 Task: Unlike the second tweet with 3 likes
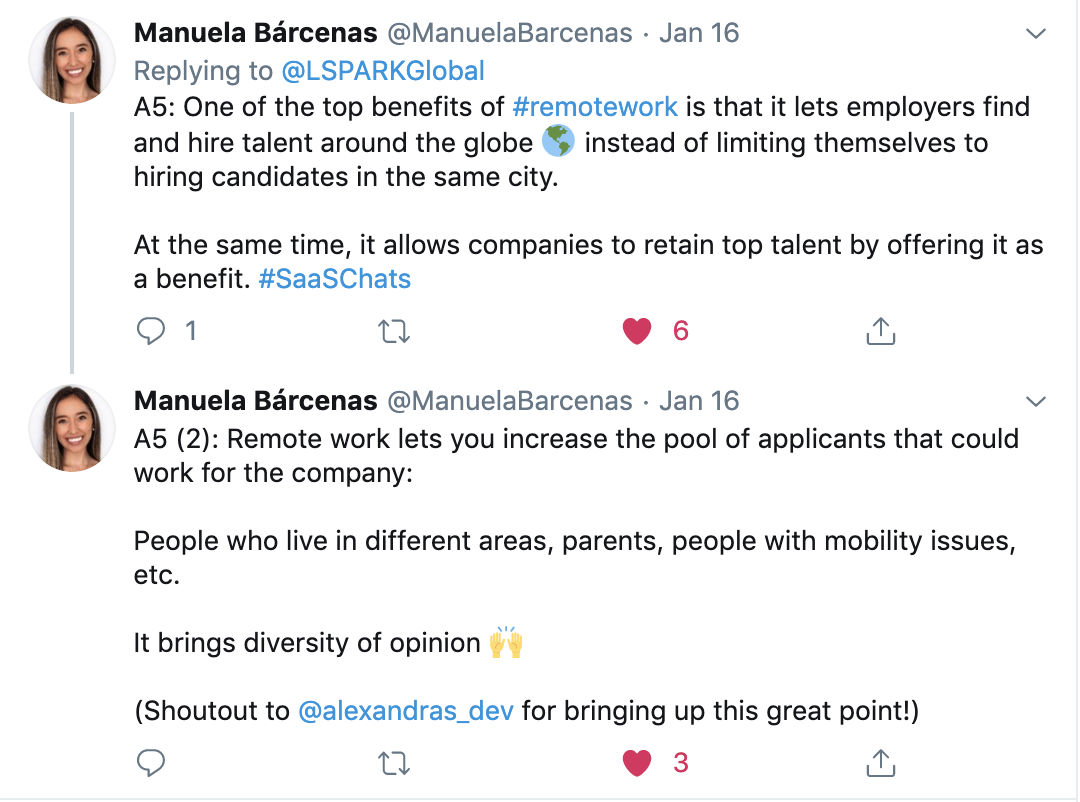637,763
